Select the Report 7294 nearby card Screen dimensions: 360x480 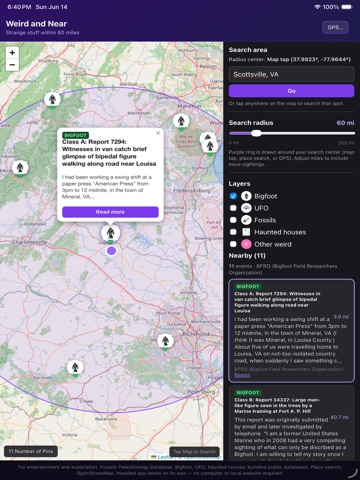point(291,330)
